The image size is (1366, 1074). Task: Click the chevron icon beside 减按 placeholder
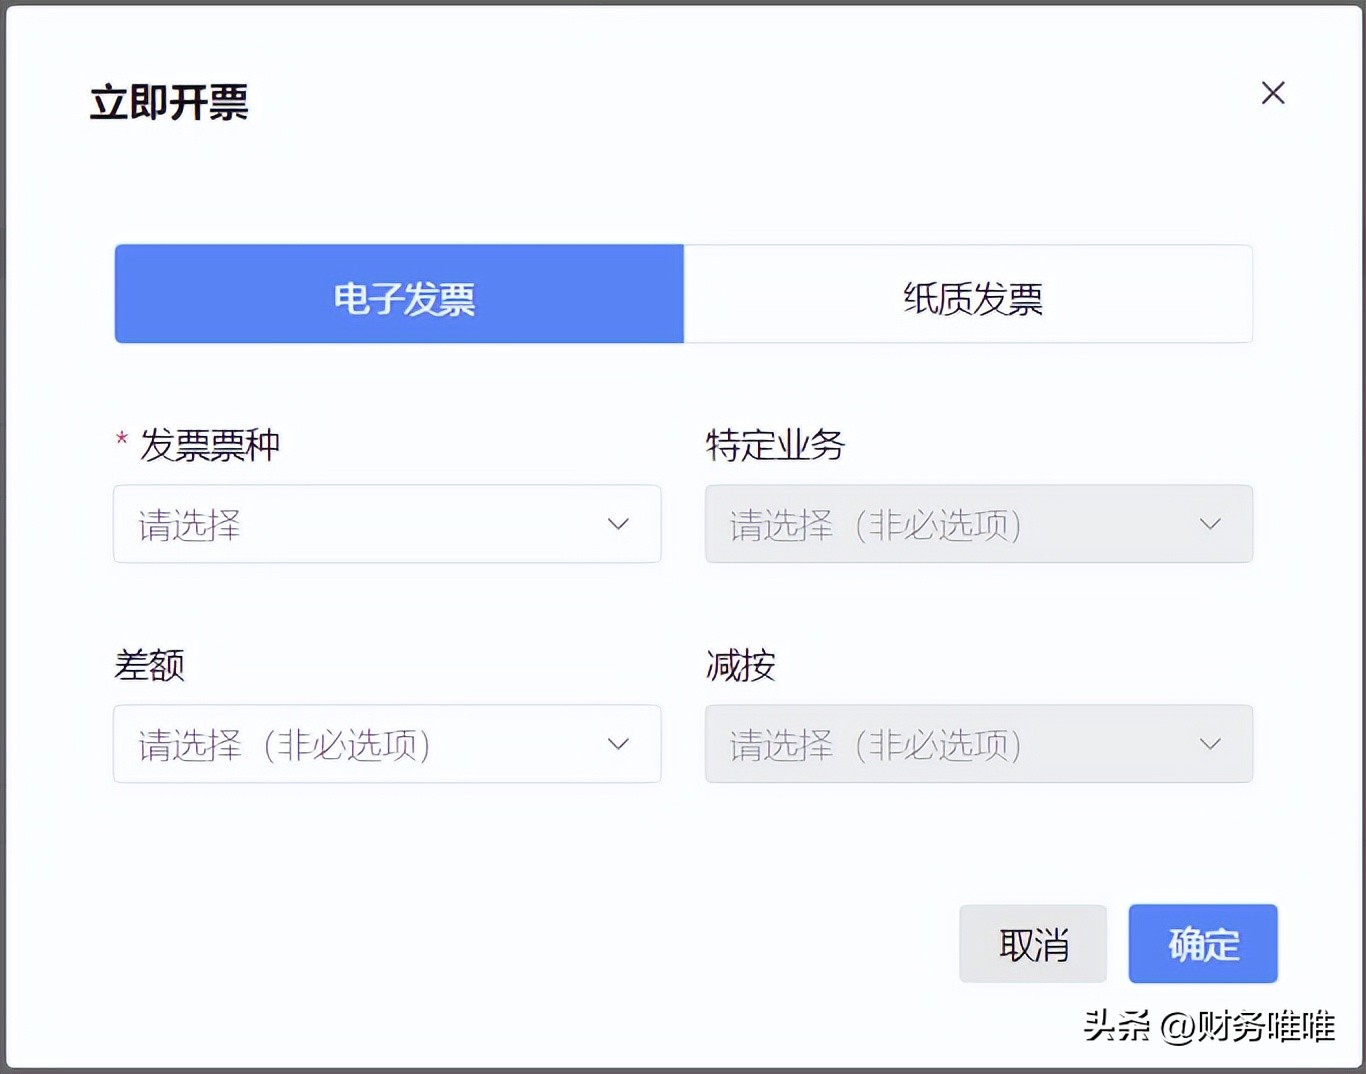point(1210,744)
